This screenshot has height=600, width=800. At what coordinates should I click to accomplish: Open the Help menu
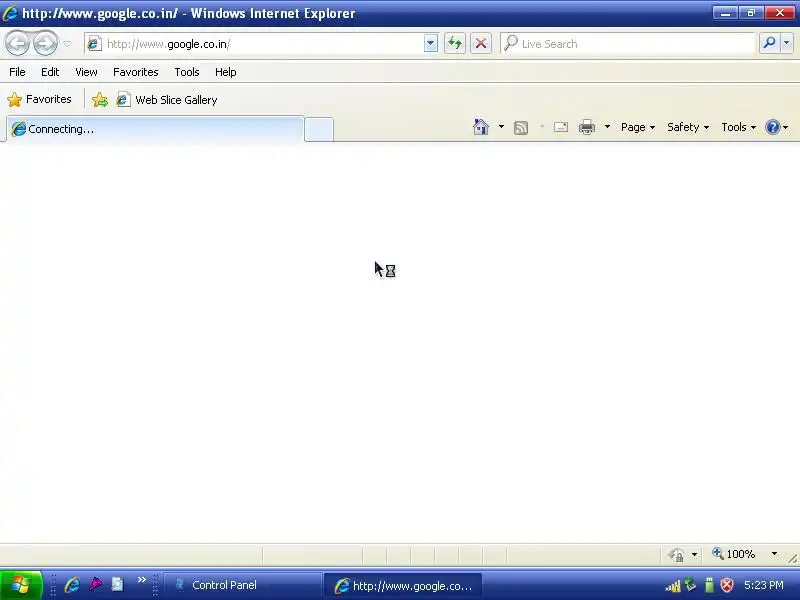(226, 72)
